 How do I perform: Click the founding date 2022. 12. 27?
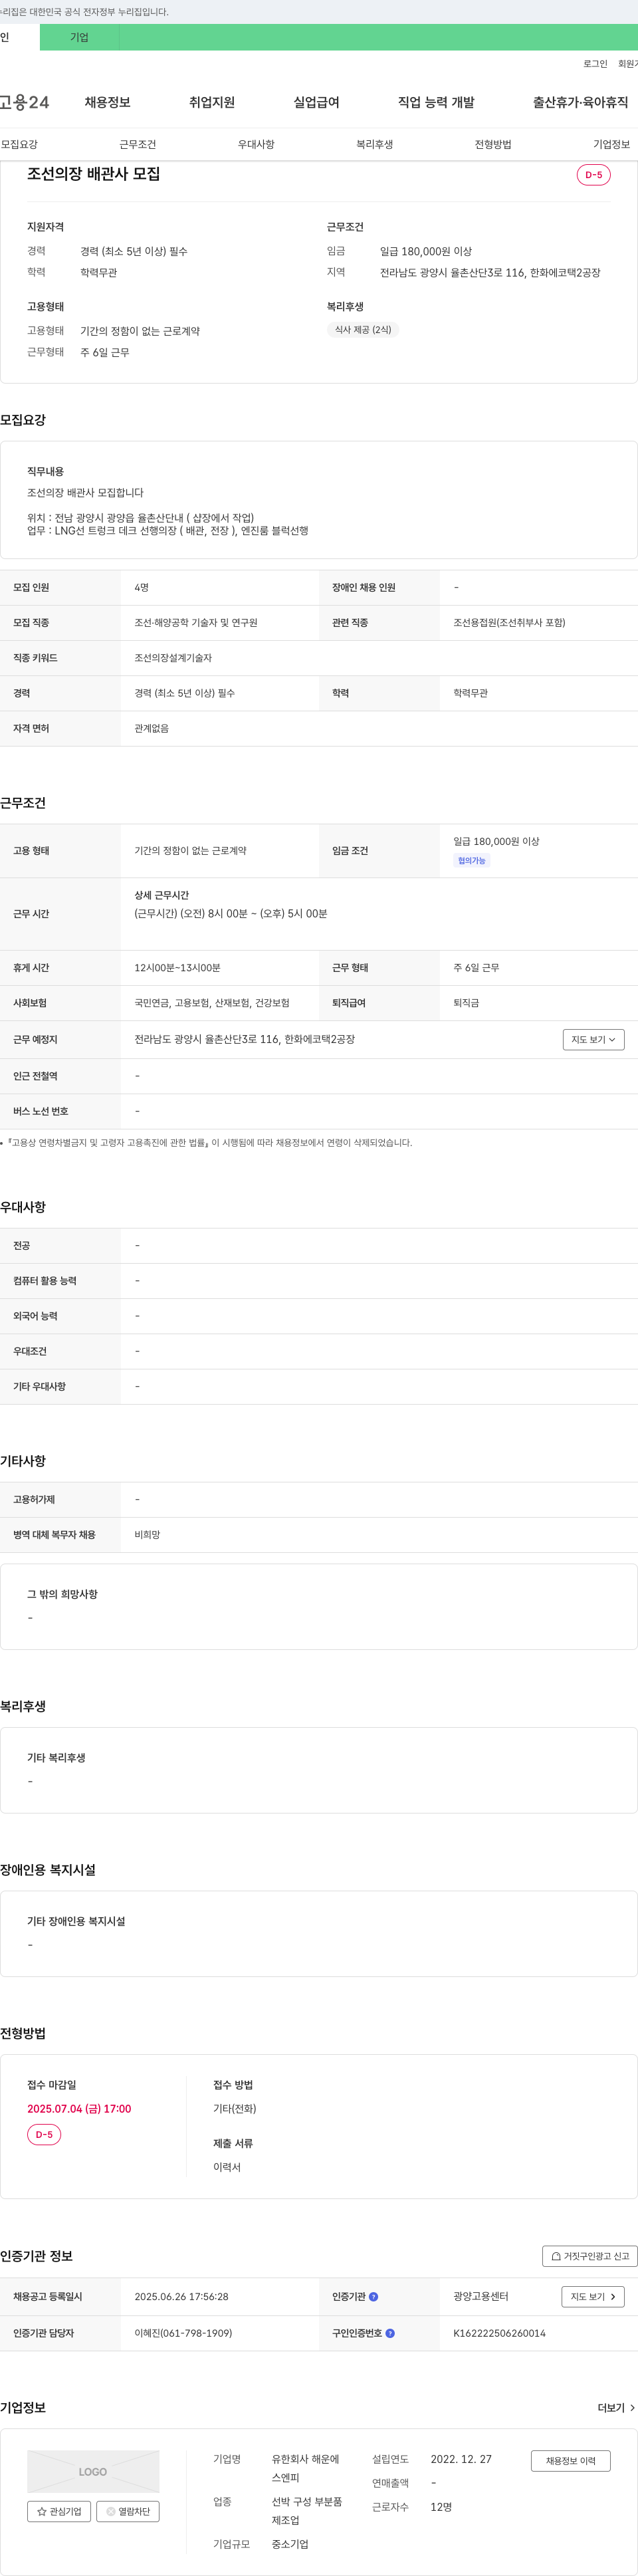point(461,2459)
